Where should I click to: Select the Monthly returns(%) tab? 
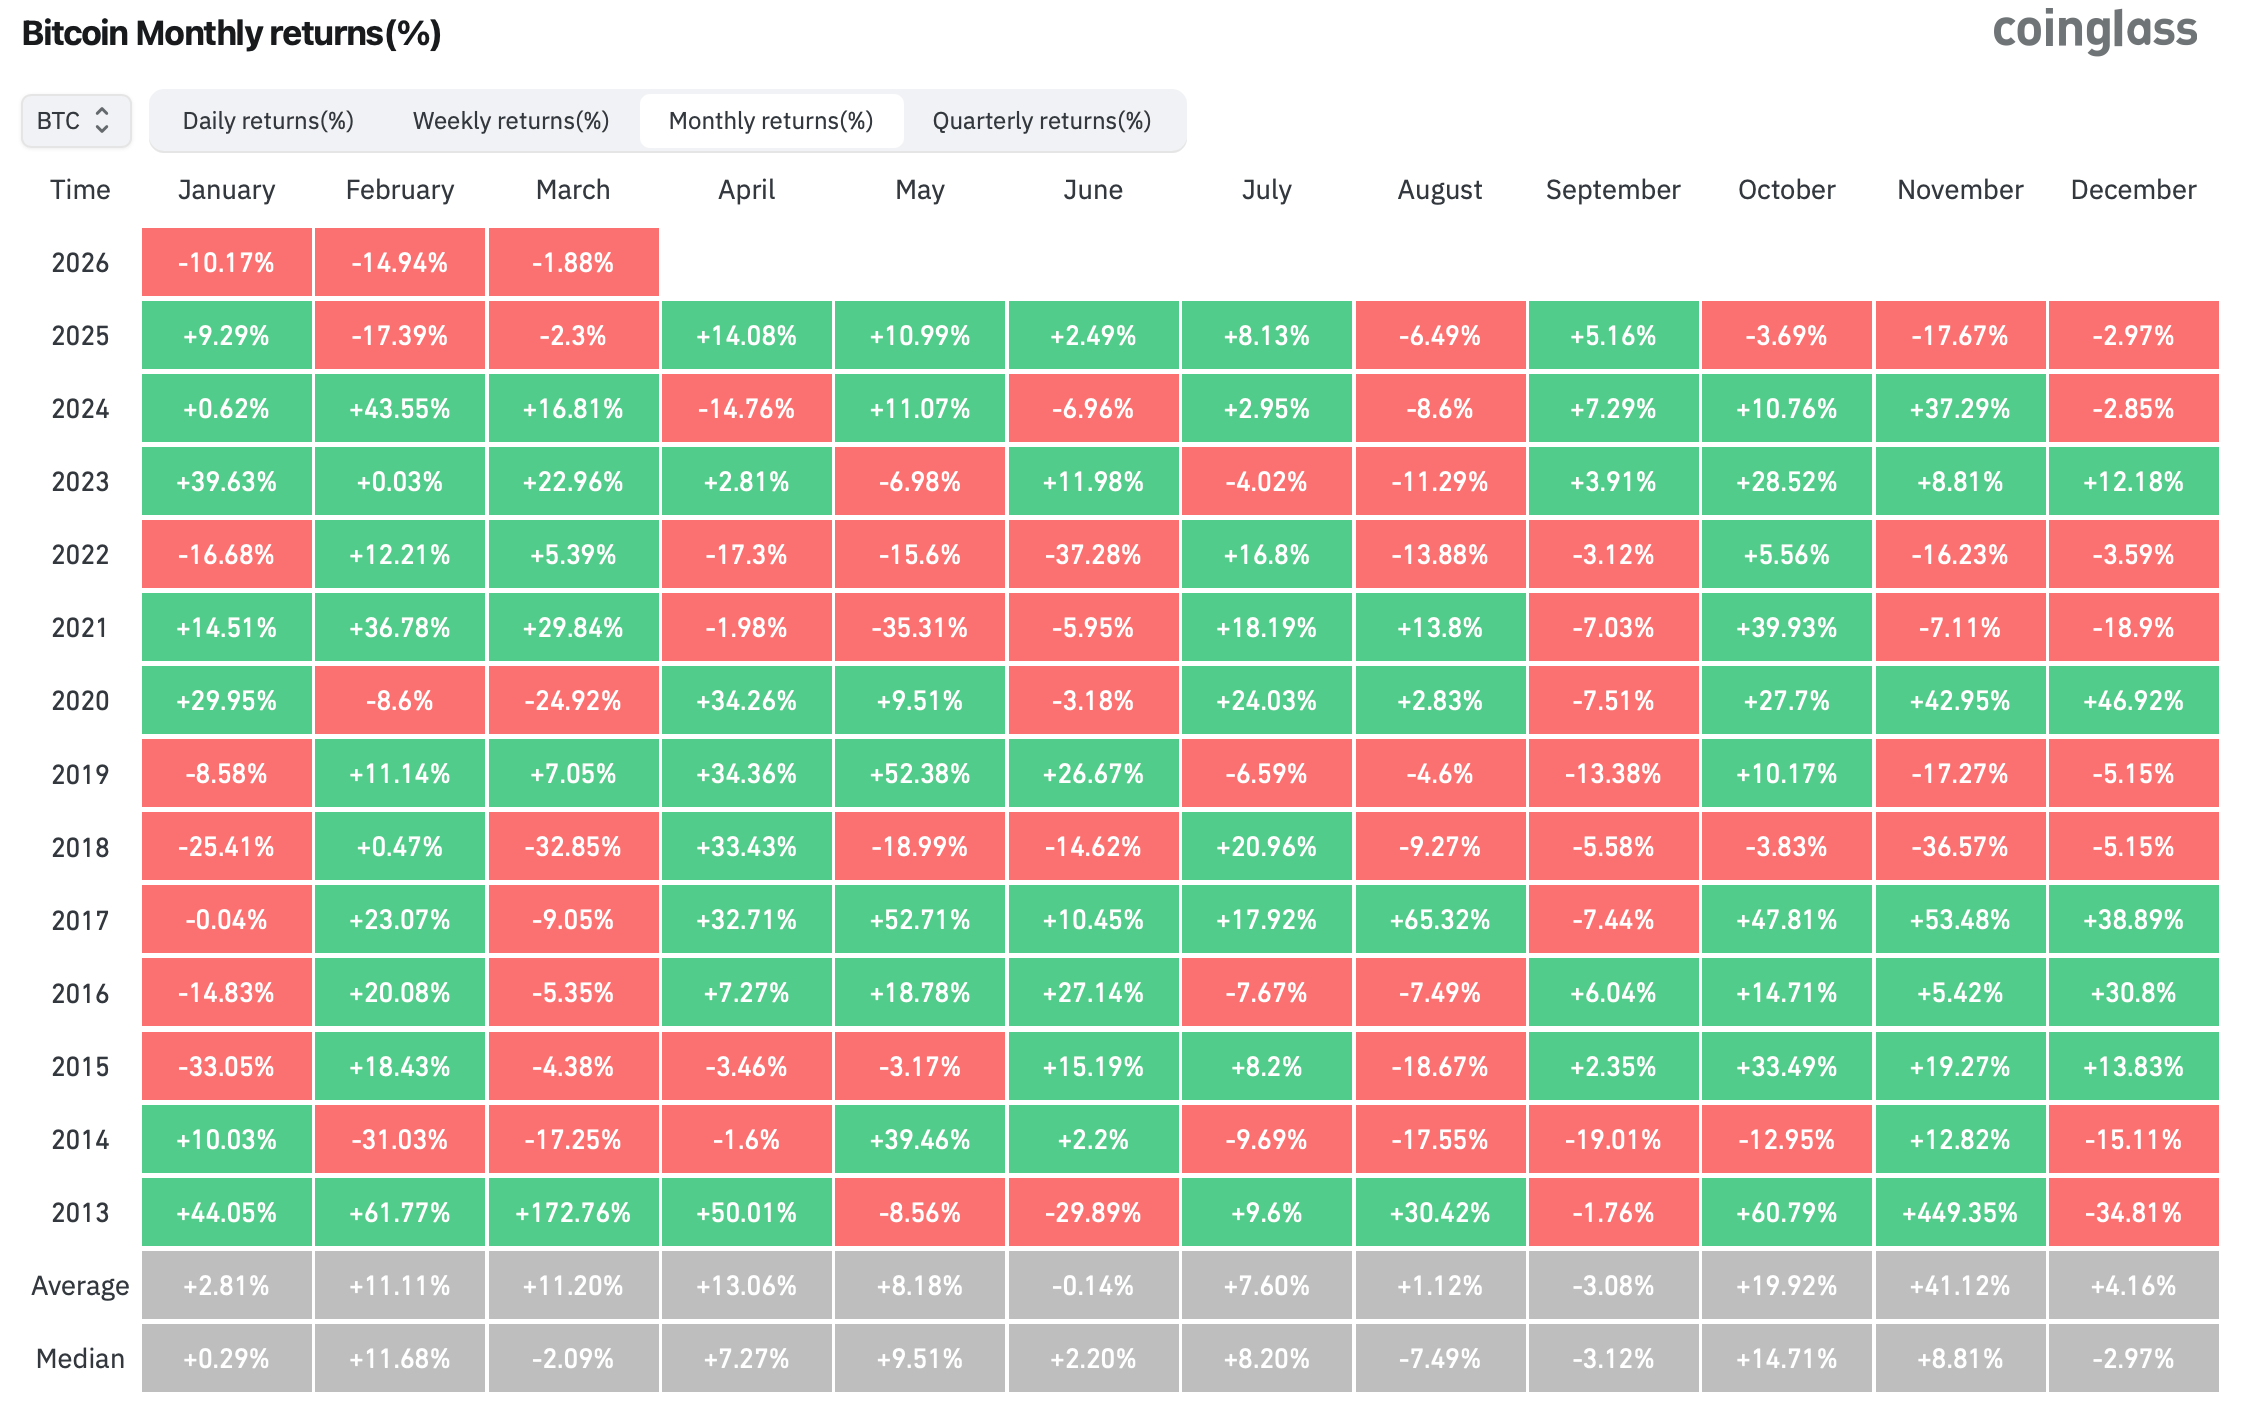pos(770,121)
